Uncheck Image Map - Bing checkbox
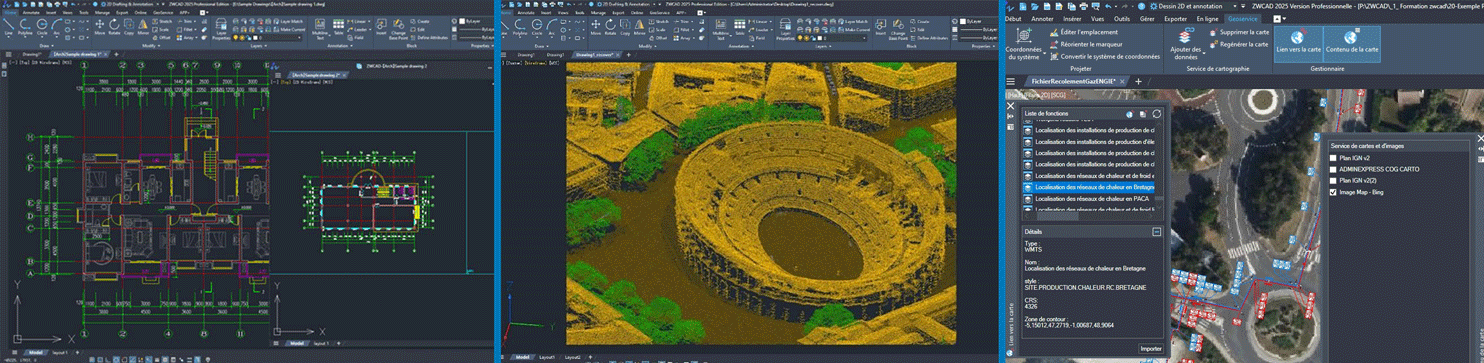Screen dimensions: 1484x363 tap(1333, 192)
